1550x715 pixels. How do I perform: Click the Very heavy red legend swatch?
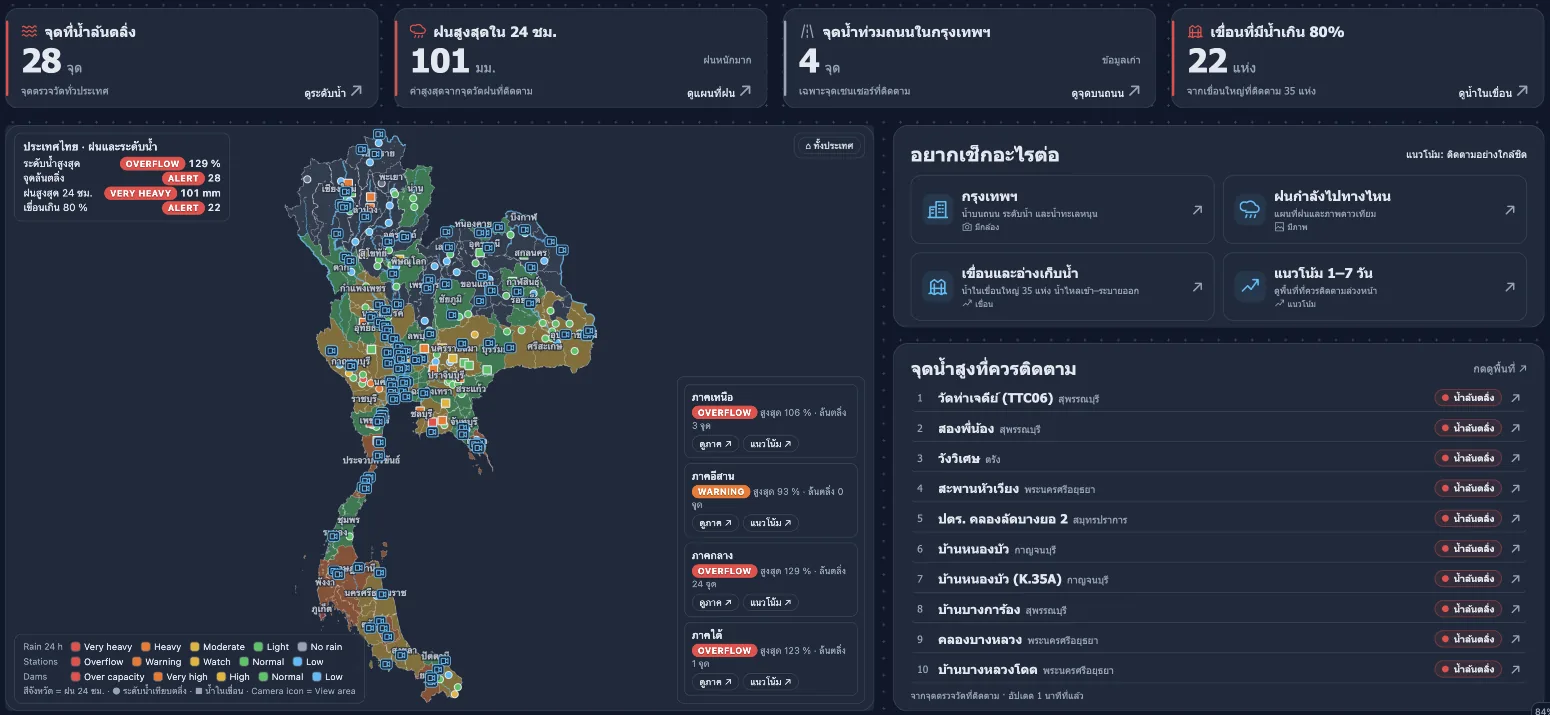tap(75, 647)
